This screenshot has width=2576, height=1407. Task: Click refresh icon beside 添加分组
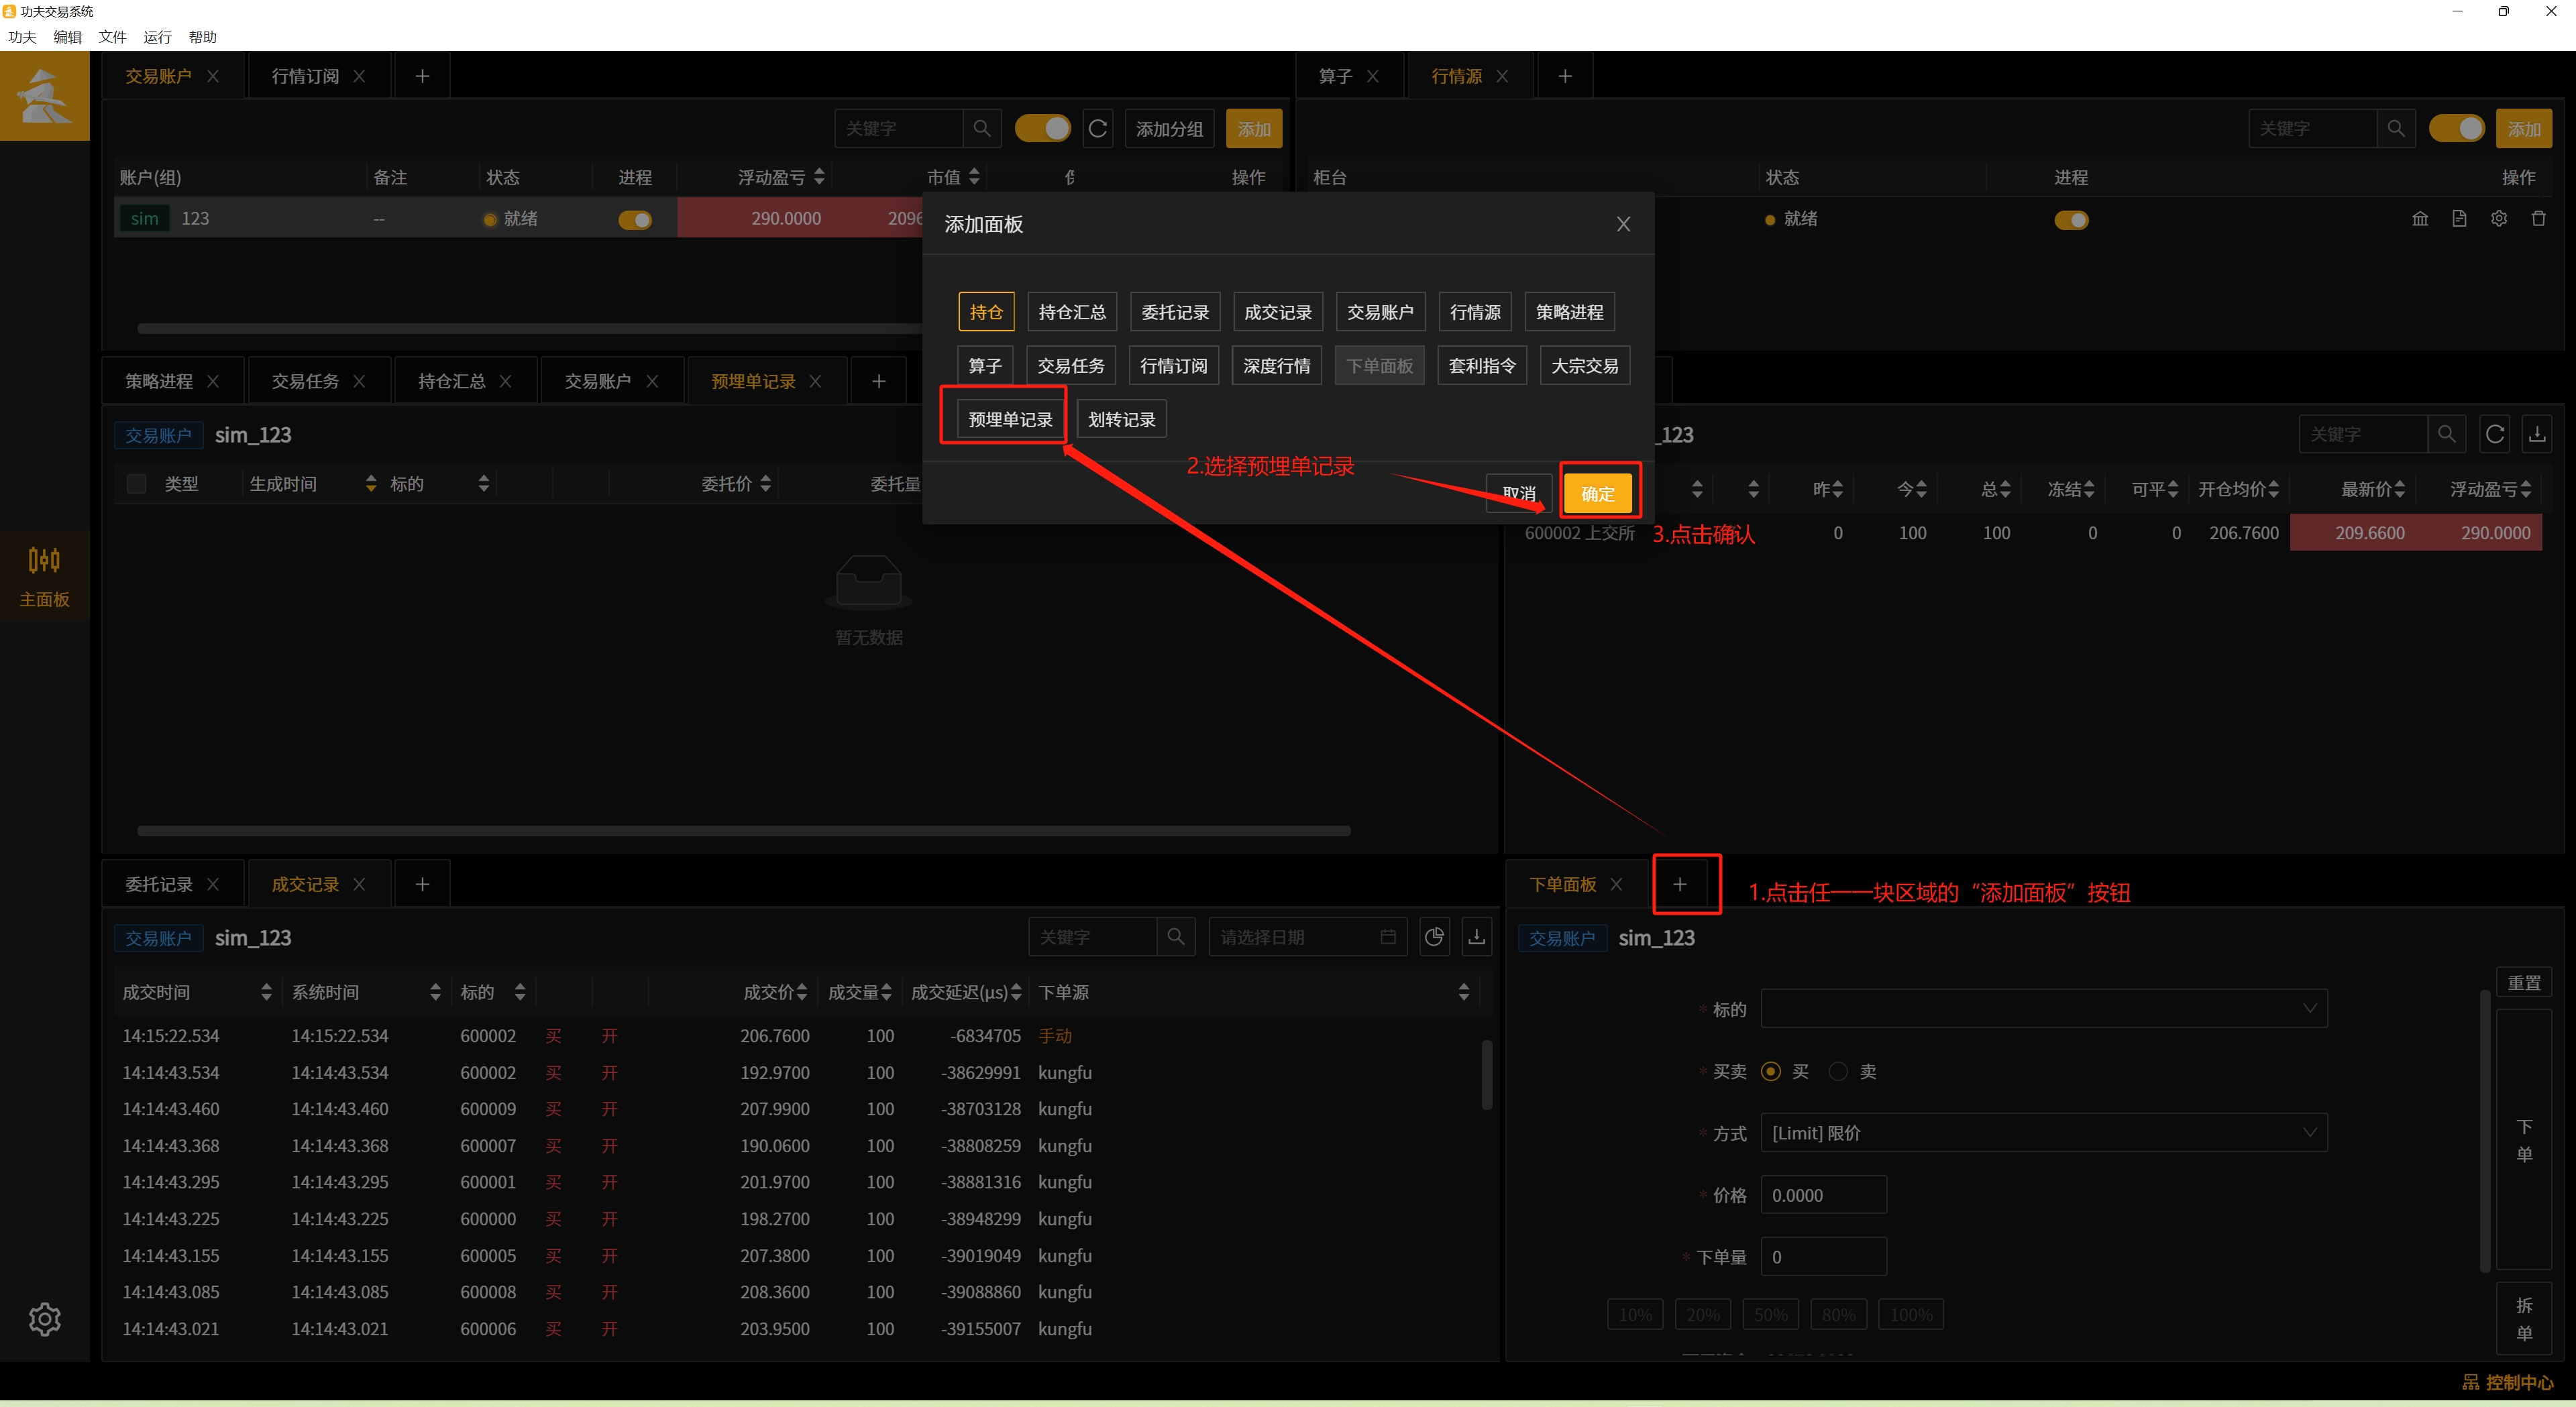[1097, 129]
